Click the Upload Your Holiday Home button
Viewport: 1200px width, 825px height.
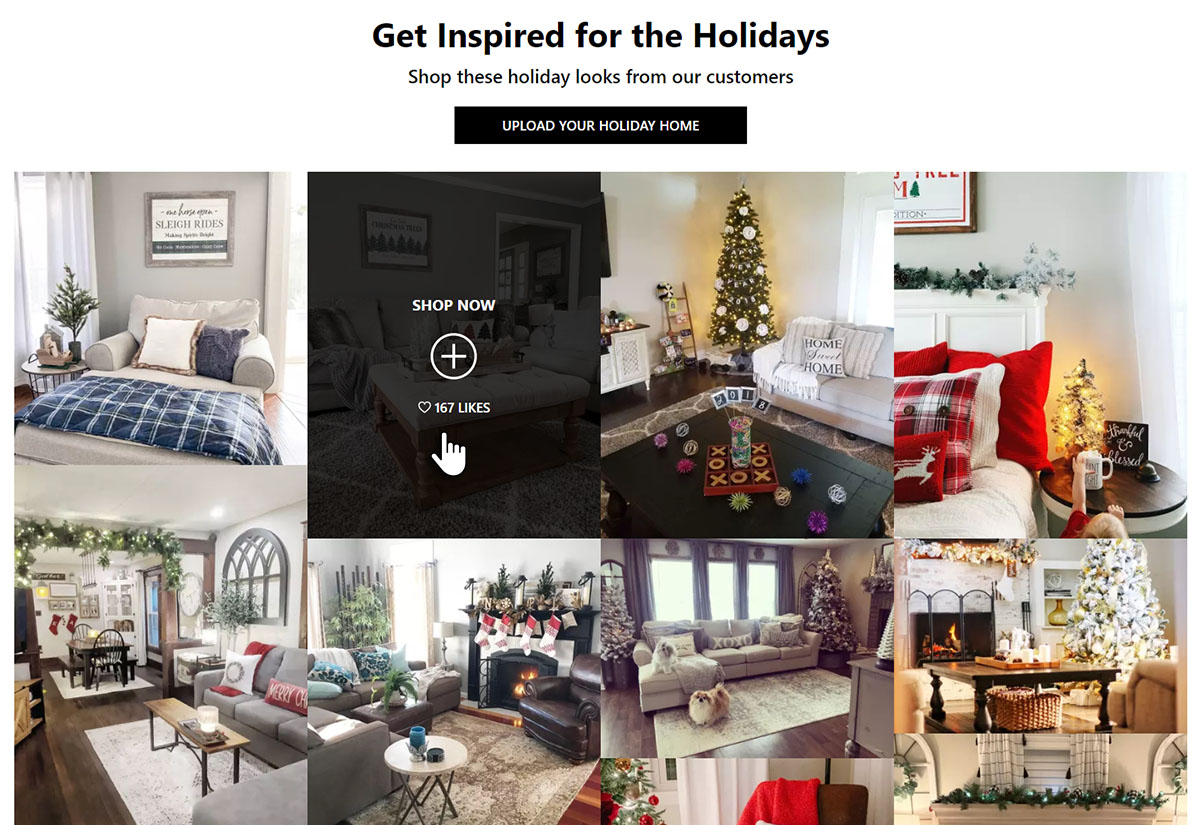(x=600, y=125)
